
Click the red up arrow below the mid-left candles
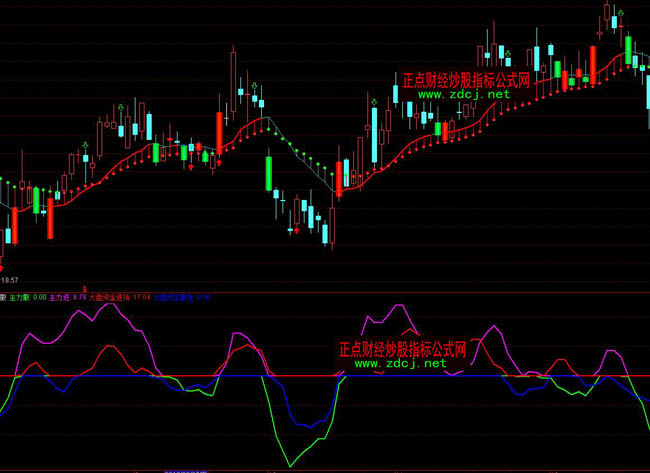(x=191, y=167)
